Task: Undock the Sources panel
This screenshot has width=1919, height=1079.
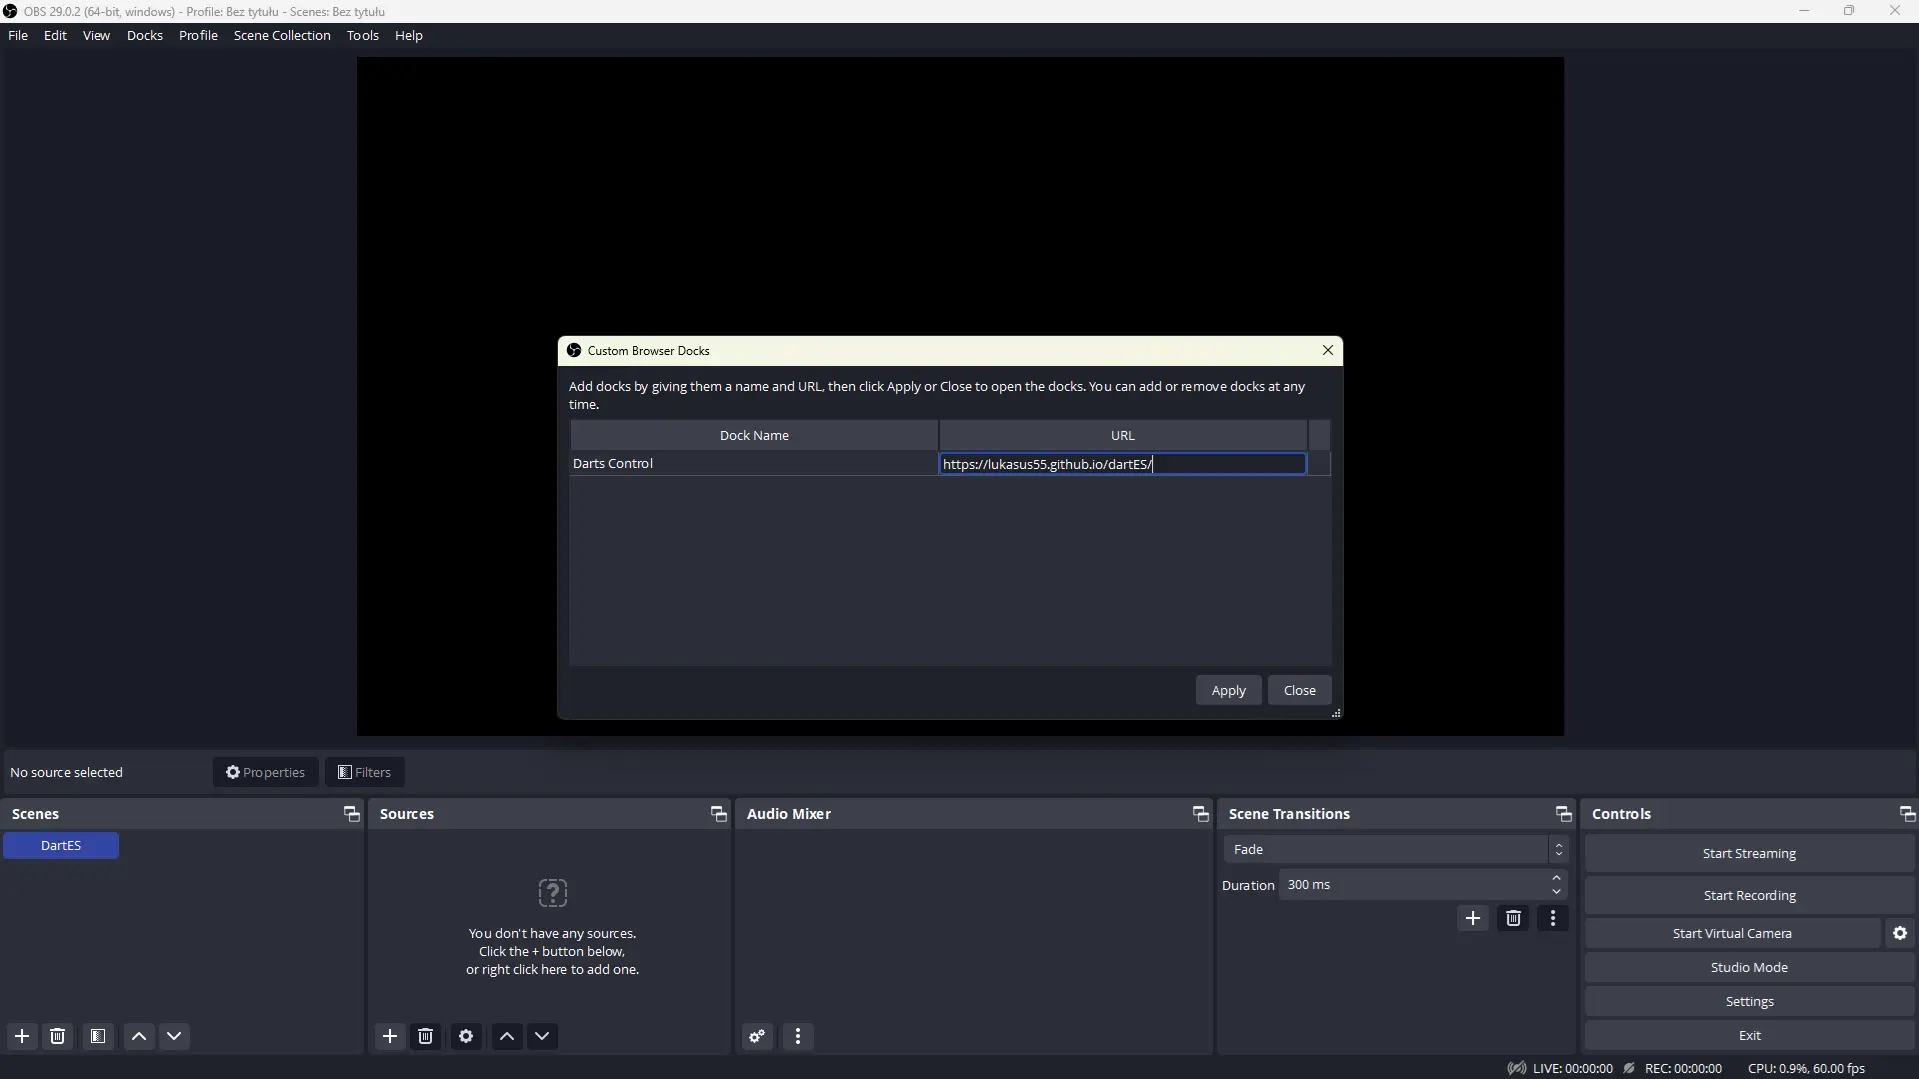Action: pos(718,814)
